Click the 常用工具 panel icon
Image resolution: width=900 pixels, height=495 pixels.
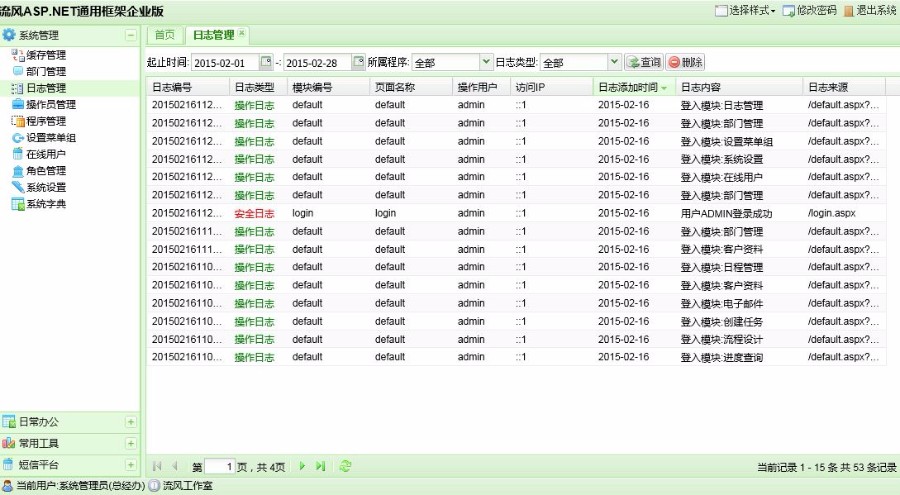[8, 443]
